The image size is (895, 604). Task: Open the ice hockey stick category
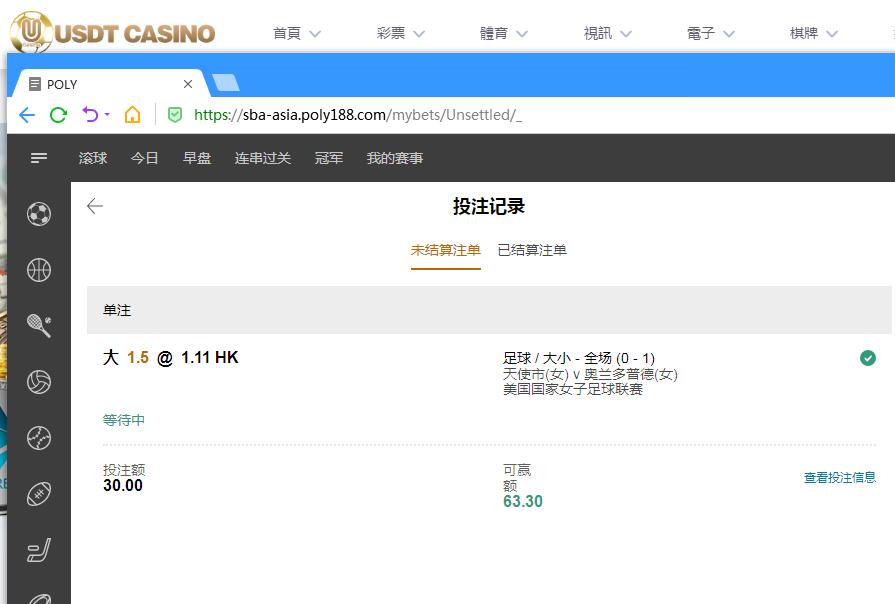click(39, 550)
